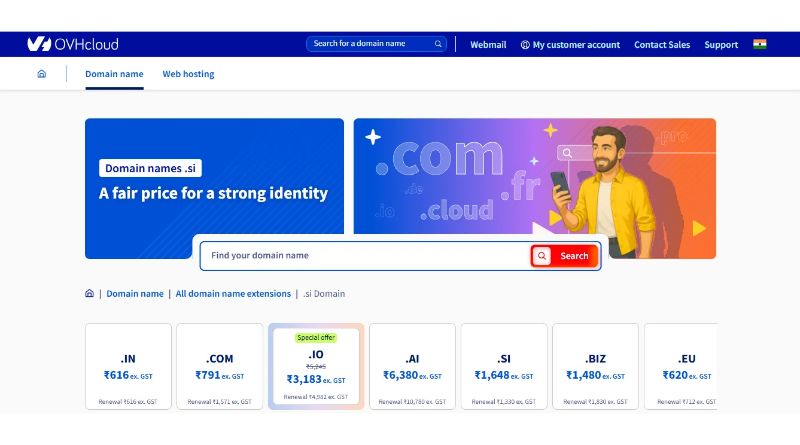Click the fair price headline text
Viewport: 800px width, 445px height.
[213, 193]
